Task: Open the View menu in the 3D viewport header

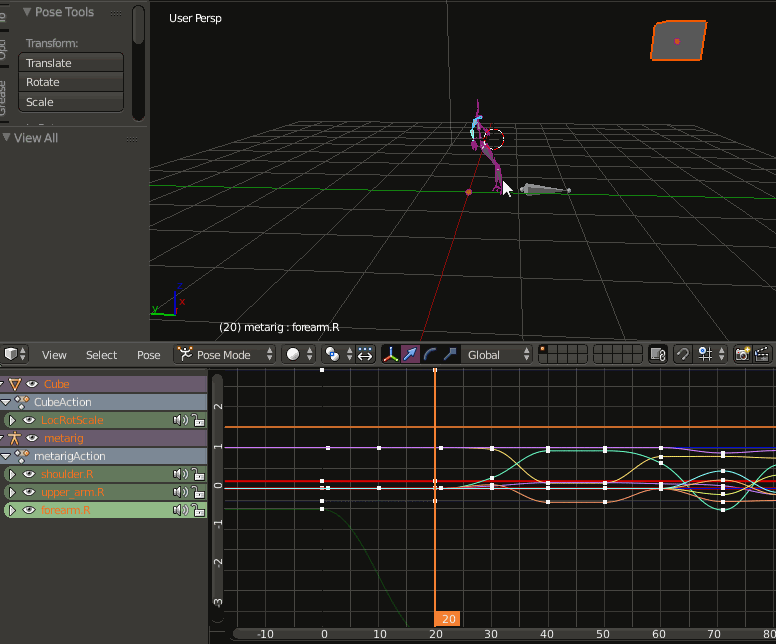Action: point(54,355)
